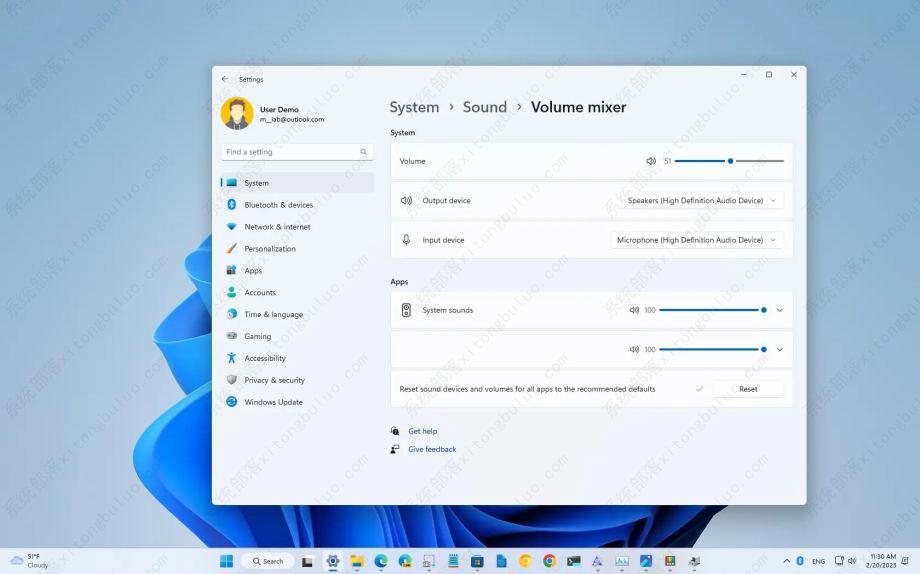The image size is (920, 574).
Task: Open the Get help link
Action: tap(422, 431)
